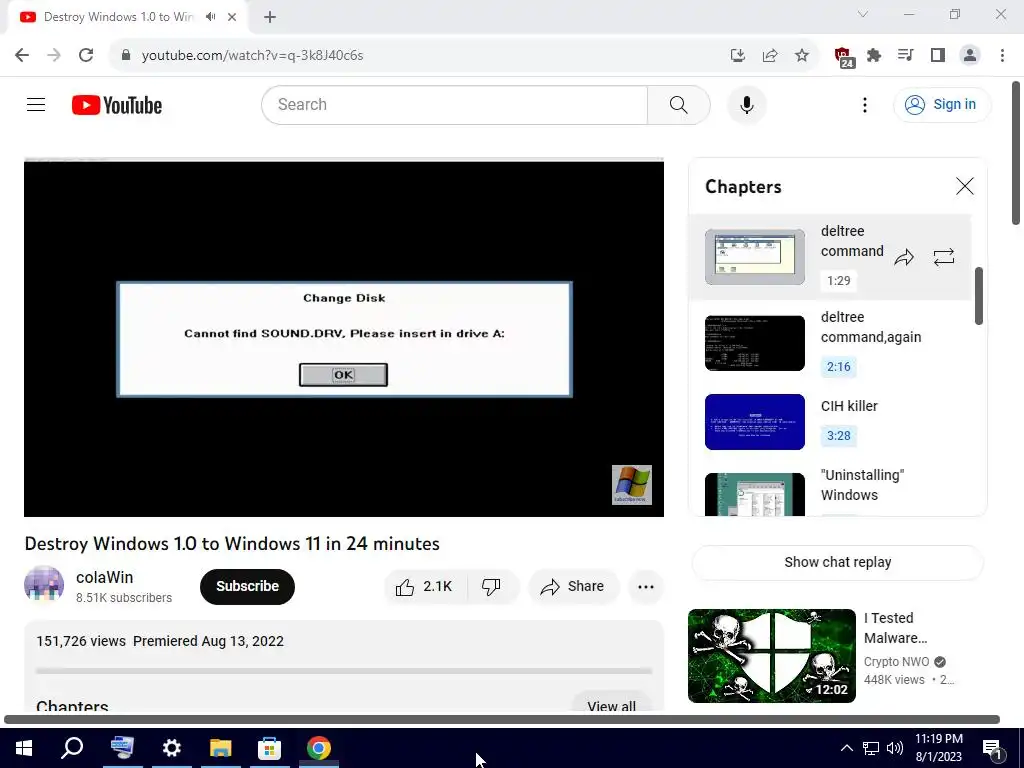
Task: Jump to chapter timestamp 3:28
Action: coord(839,436)
